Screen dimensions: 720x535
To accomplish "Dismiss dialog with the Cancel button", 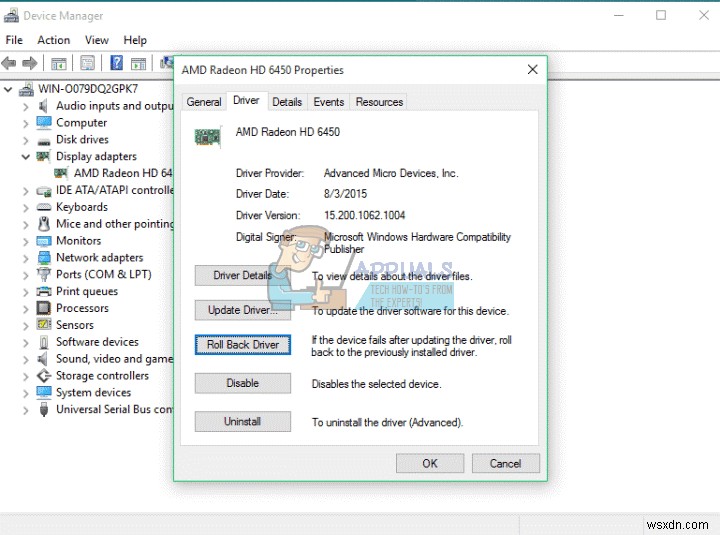I will [506, 463].
